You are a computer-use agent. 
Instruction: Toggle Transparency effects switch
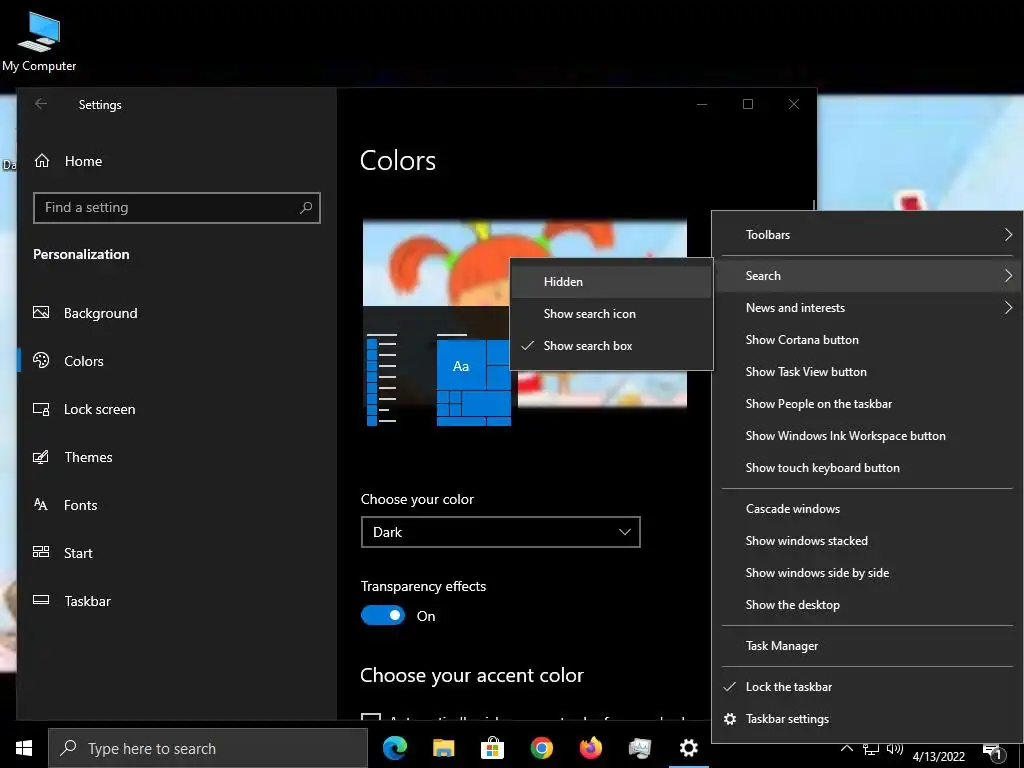tap(383, 615)
